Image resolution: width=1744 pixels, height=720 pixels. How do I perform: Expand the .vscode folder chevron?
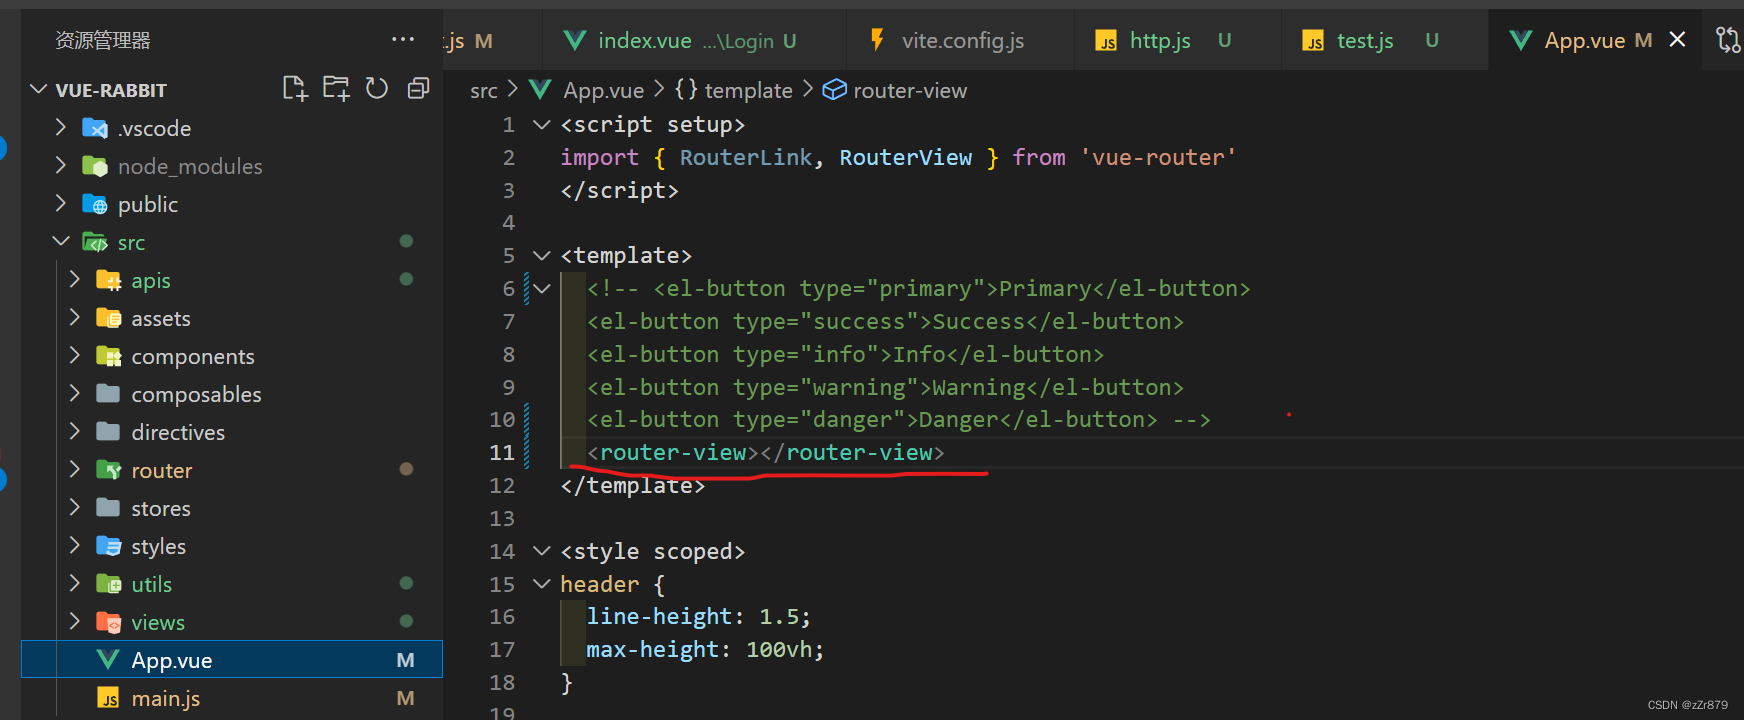[61, 127]
